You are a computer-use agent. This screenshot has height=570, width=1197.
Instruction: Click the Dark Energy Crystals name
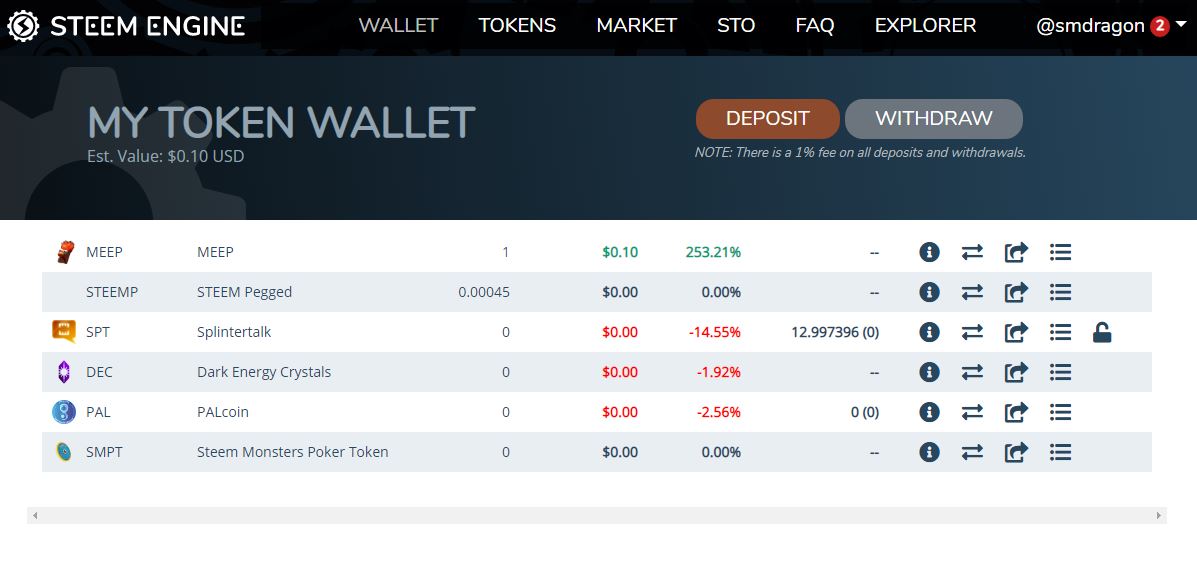tap(264, 372)
